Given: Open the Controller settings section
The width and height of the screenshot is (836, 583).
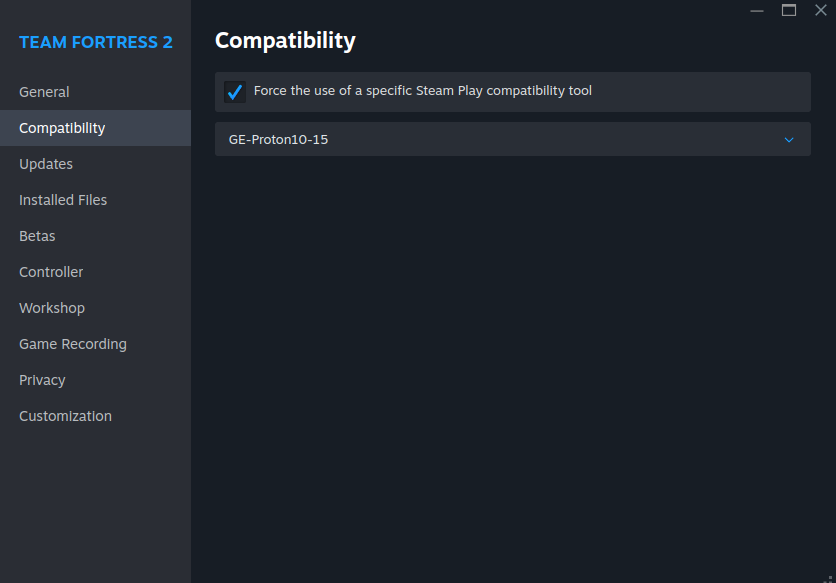Looking at the screenshot, I should (51, 272).
